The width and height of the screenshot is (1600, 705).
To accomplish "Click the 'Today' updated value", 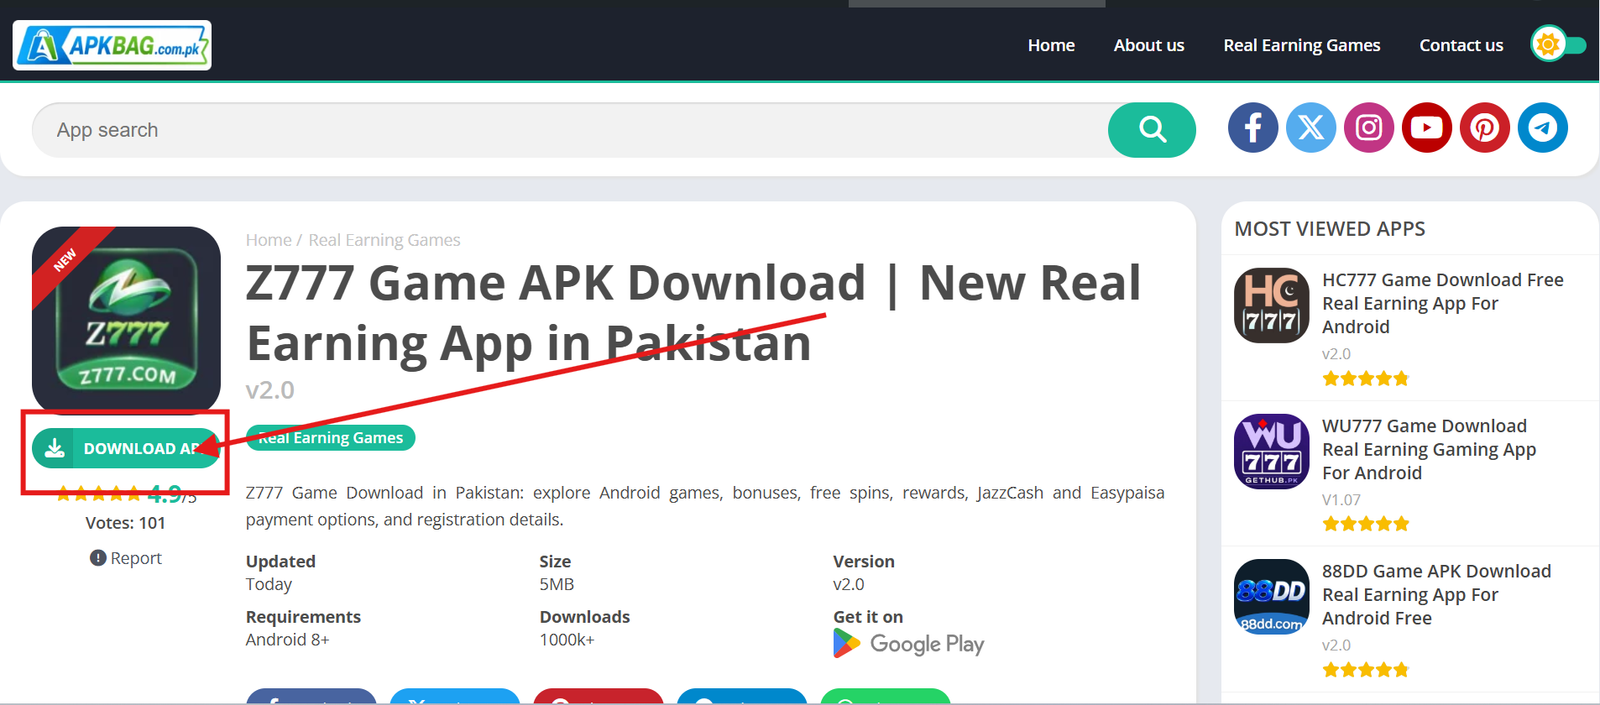I will coord(269,584).
